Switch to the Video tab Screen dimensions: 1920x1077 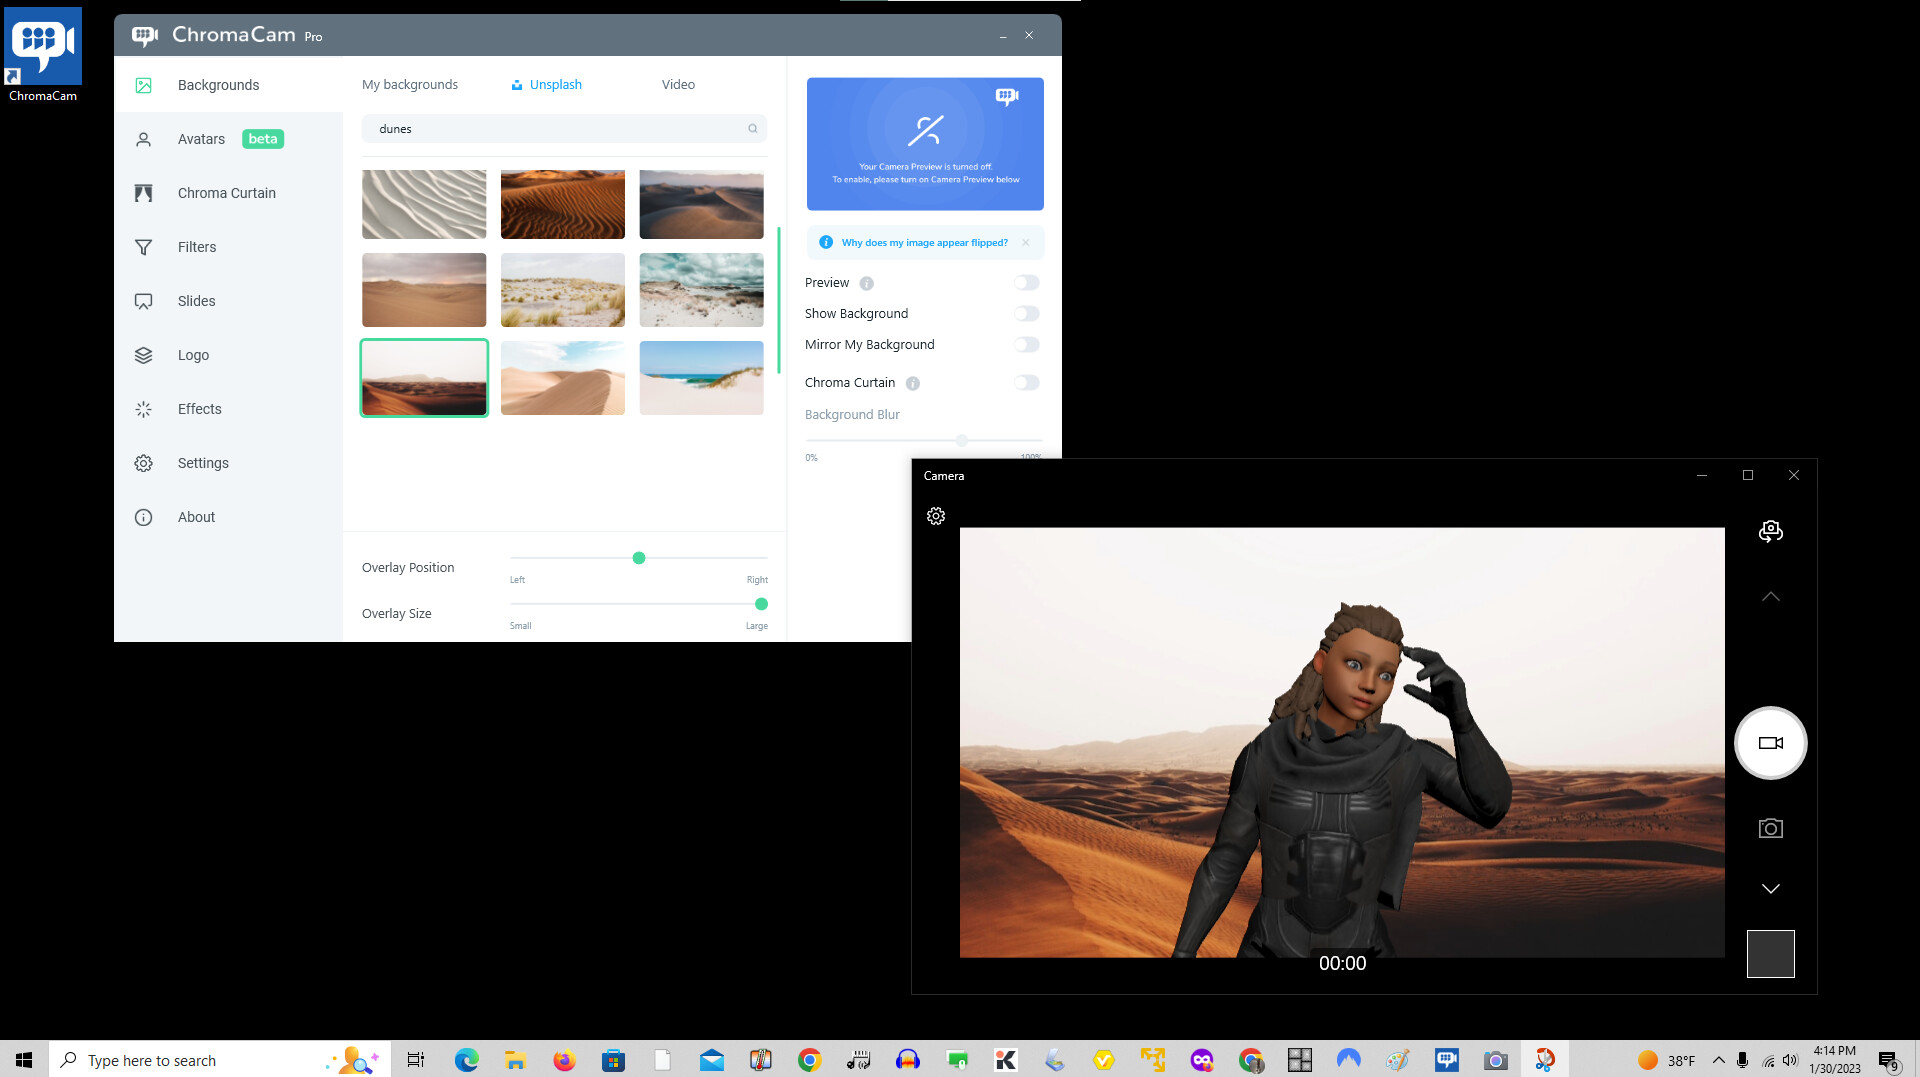(x=677, y=84)
